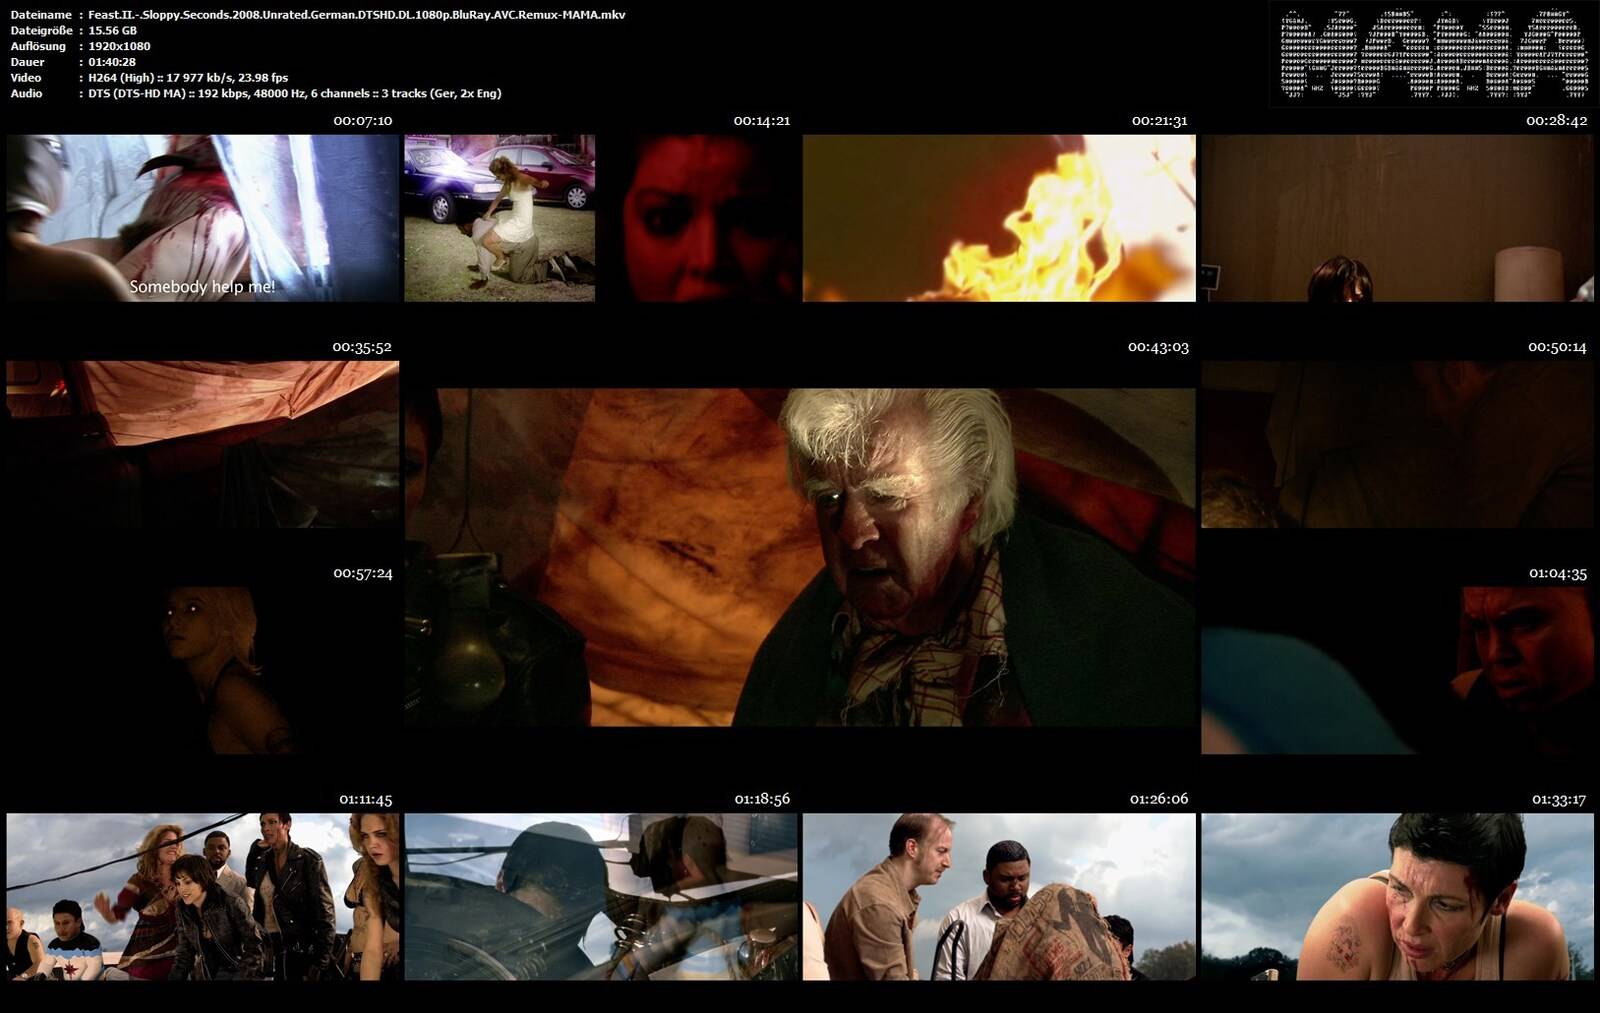Open the motorcycle thumbnail at 01:18:56

(600, 896)
